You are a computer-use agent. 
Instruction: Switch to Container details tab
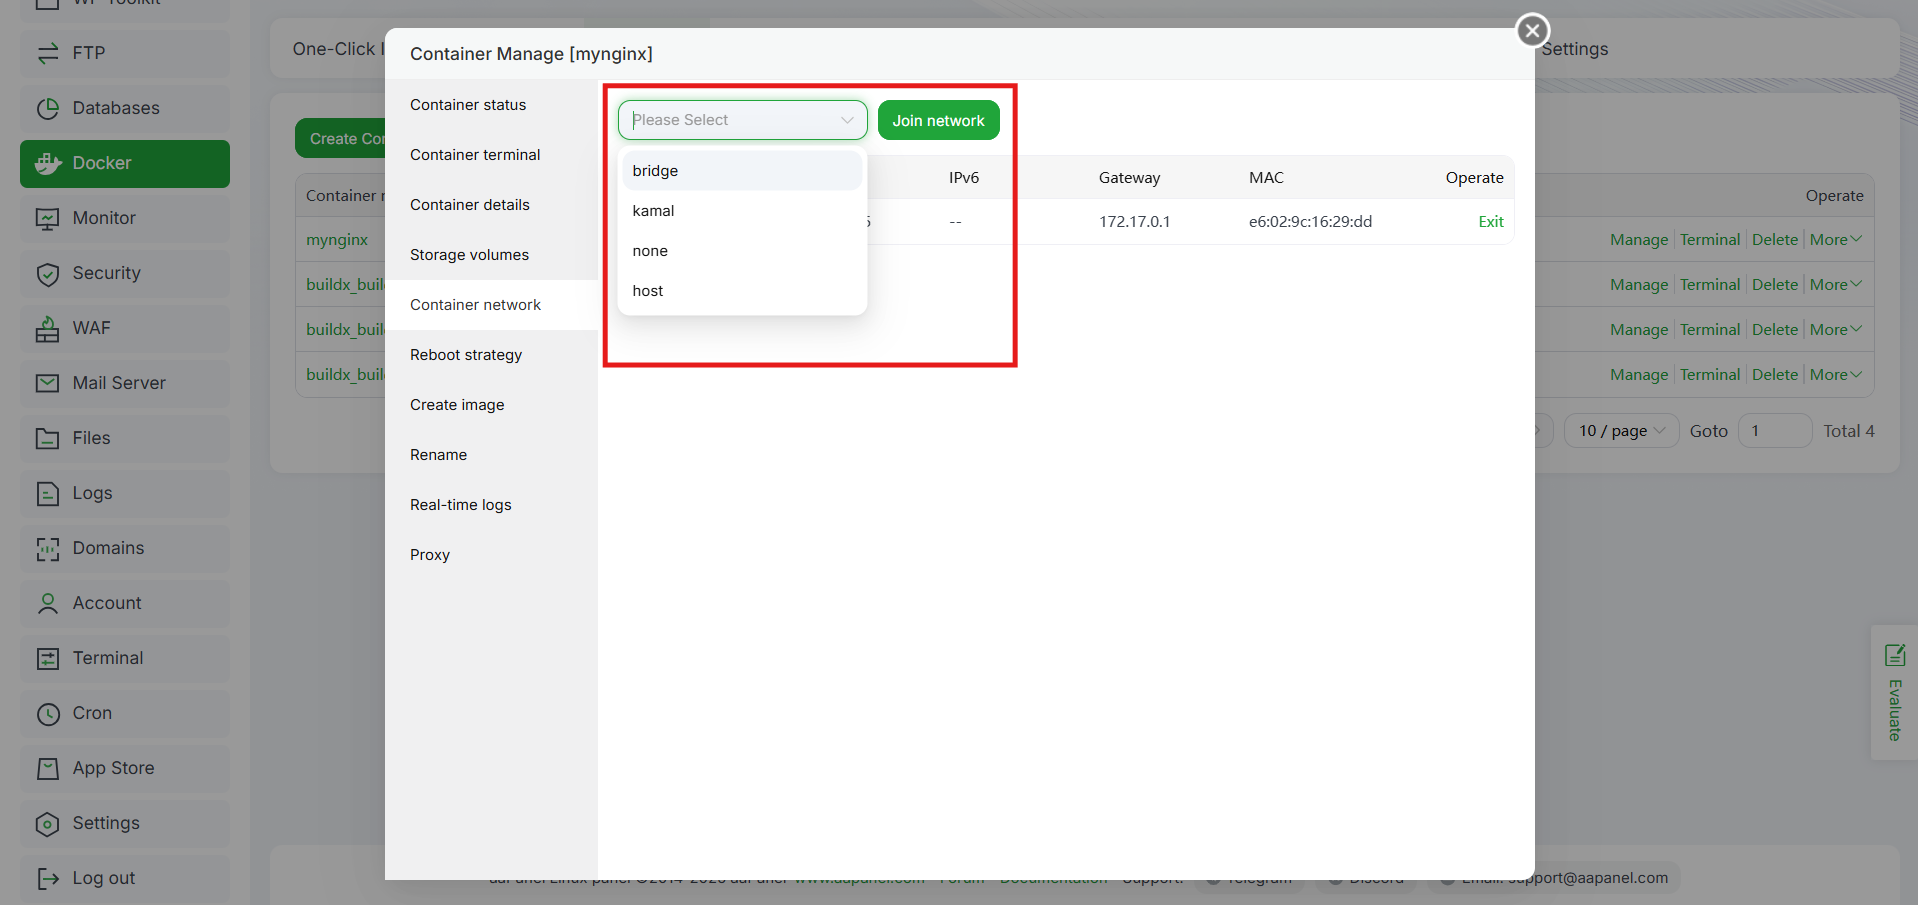point(491,205)
